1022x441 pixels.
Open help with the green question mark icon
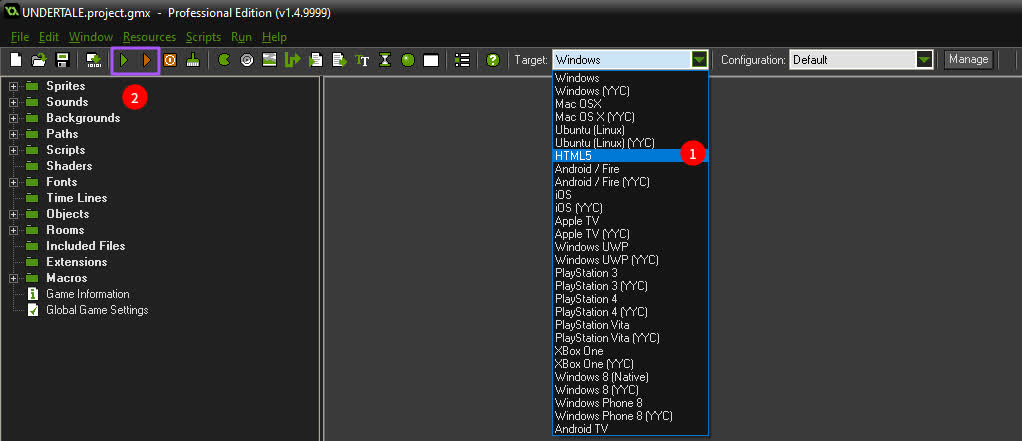493,60
